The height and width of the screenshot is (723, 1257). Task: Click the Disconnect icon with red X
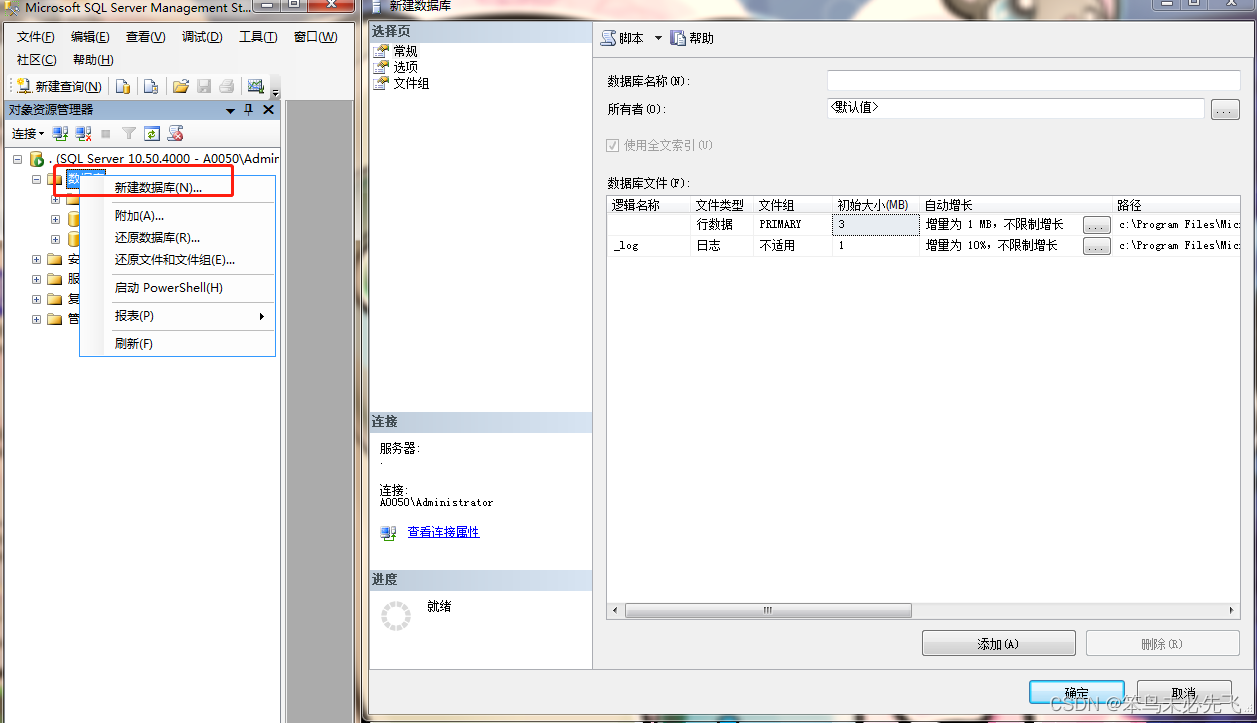click(84, 133)
